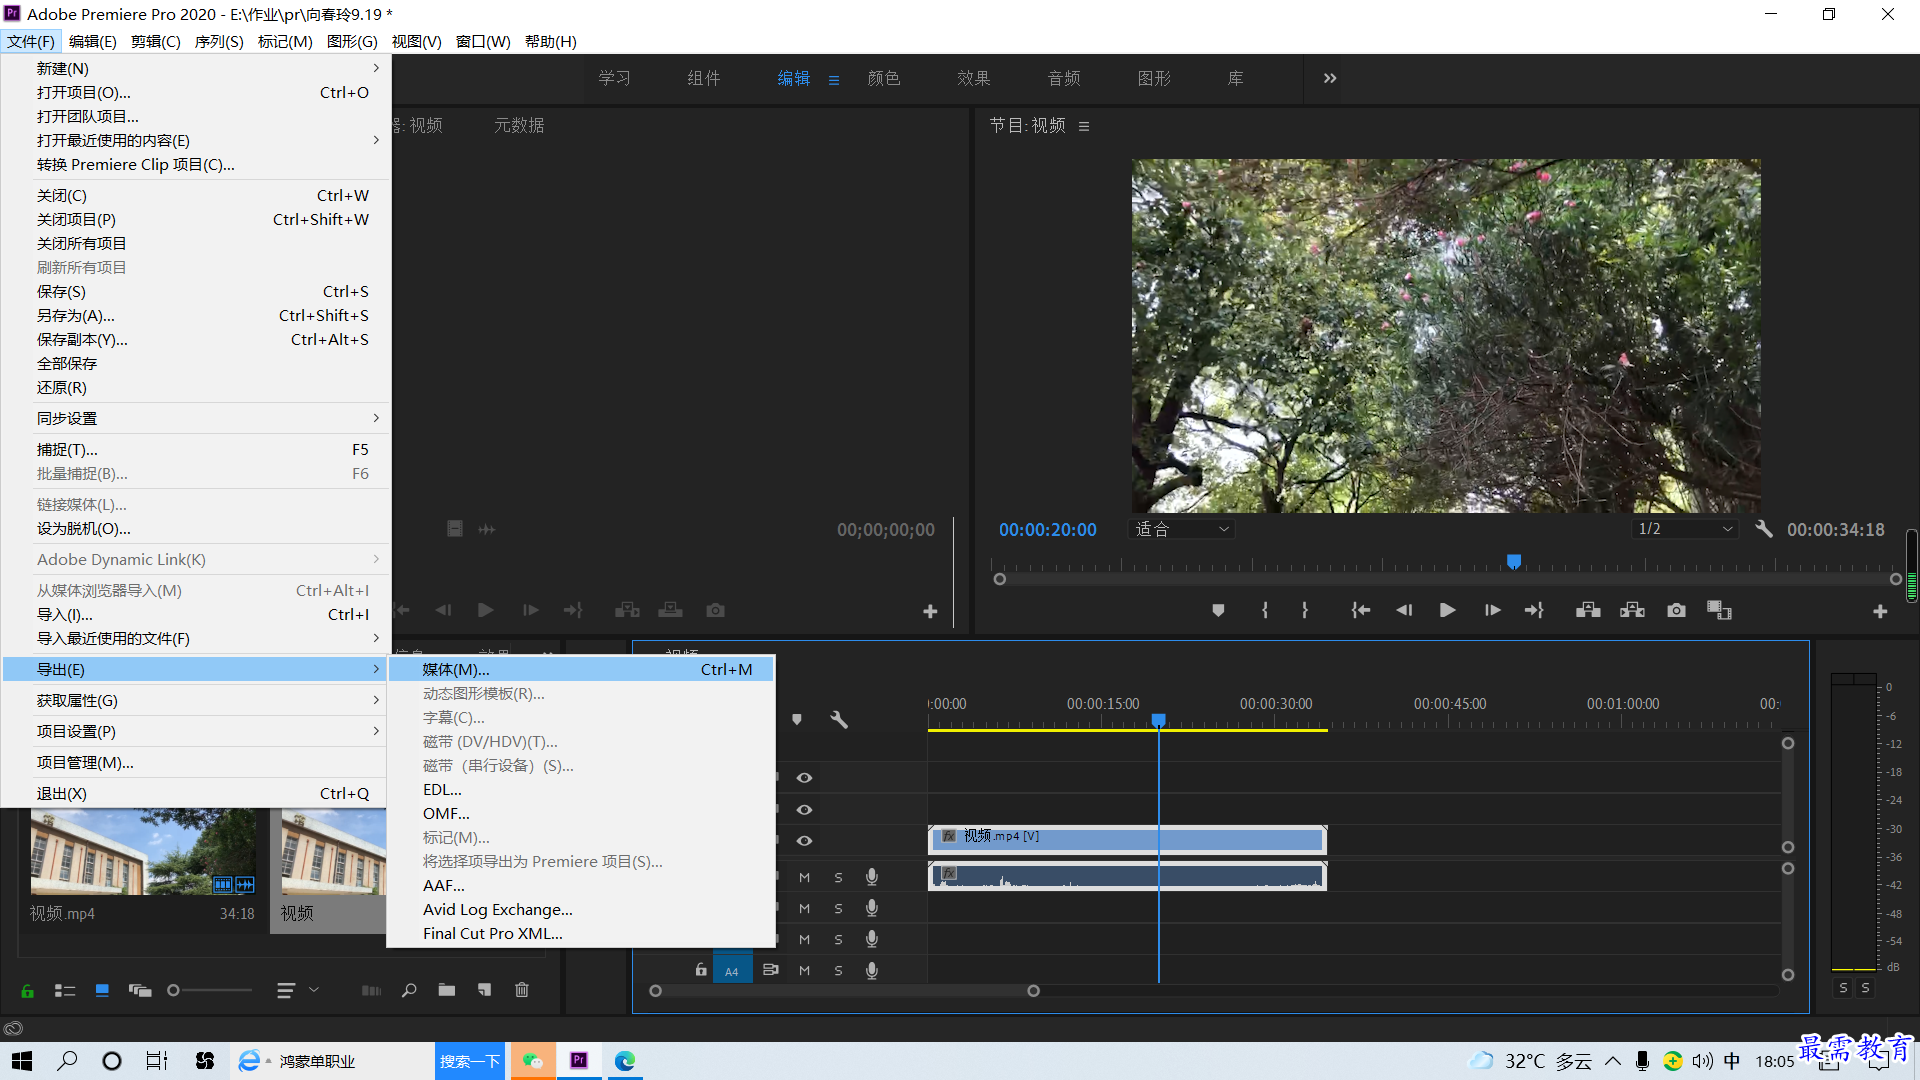Expand 新建(N) submenu
Viewport: 1920px width, 1080px height.
point(196,68)
